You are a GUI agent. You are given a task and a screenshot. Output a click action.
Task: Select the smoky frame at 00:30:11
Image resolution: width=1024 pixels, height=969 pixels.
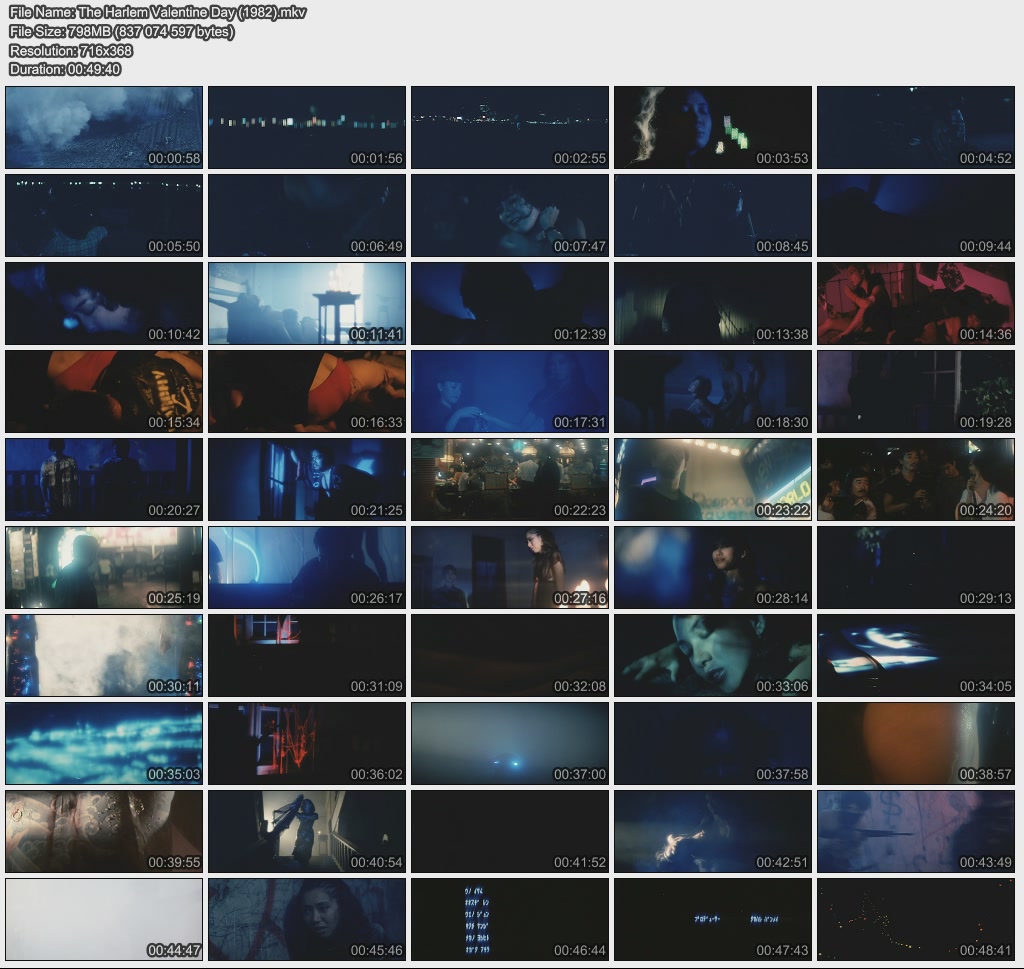tap(104, 656)
